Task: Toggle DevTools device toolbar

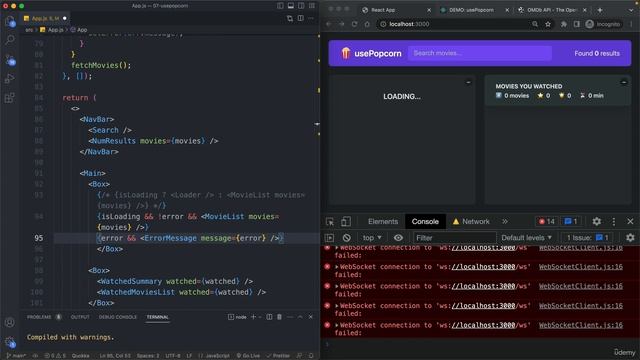Action: coord(346,222)
